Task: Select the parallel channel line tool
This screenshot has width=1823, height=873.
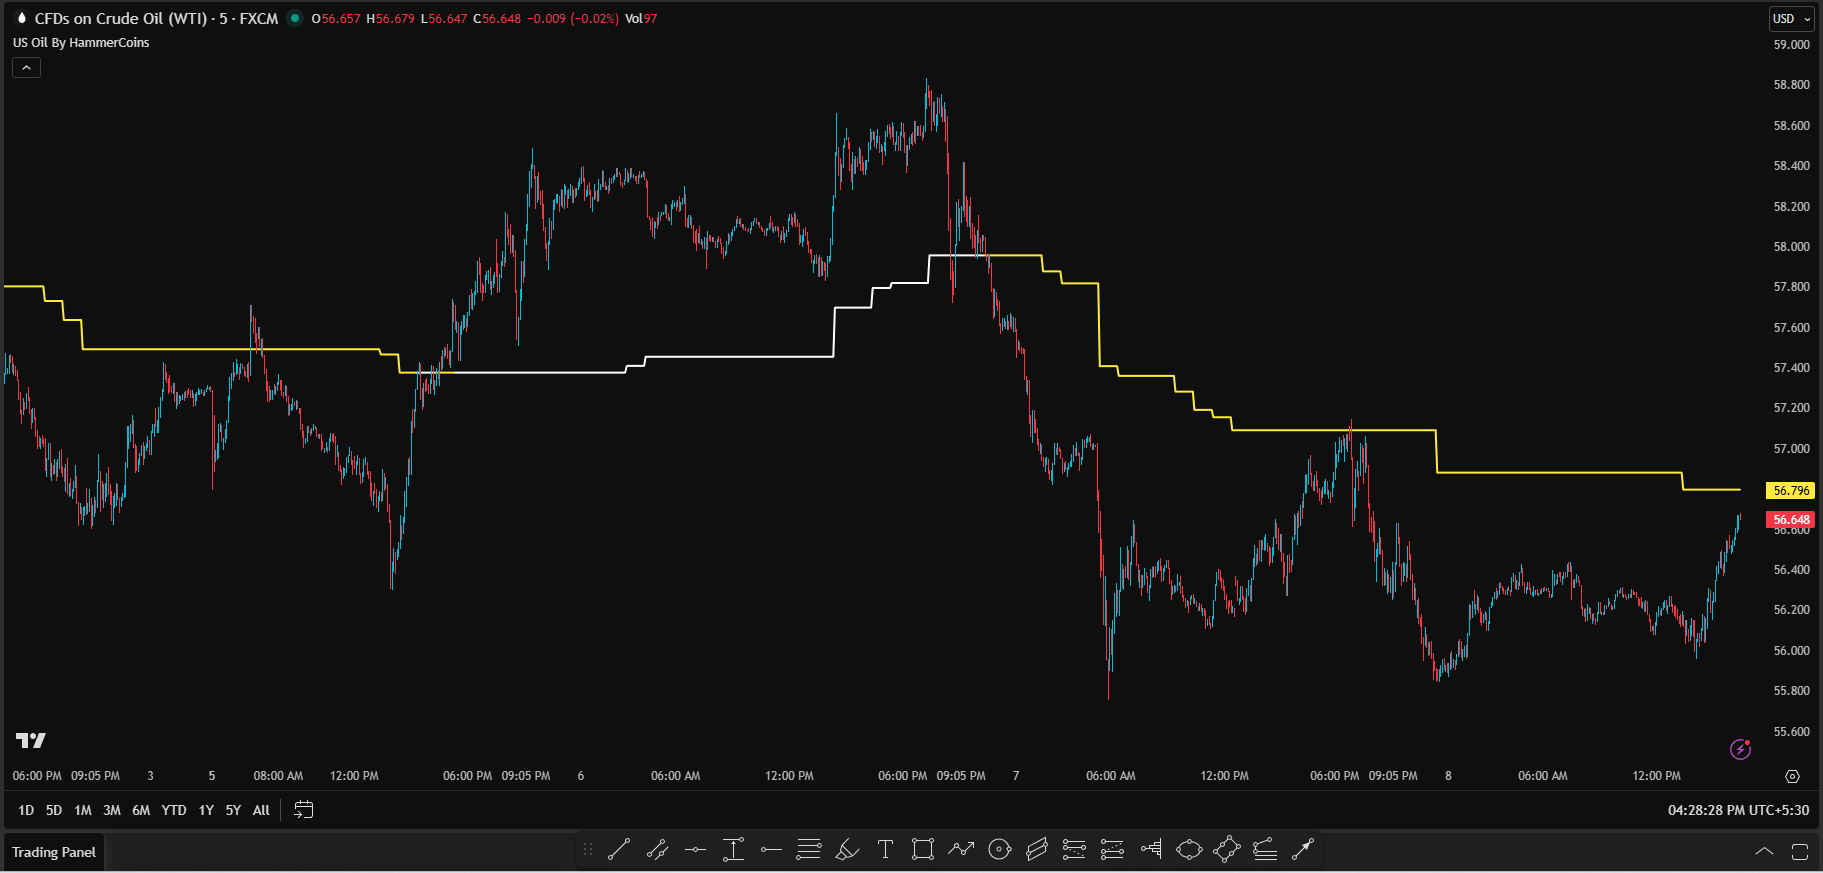Action: pyautogui.click(x=657, y=850)
